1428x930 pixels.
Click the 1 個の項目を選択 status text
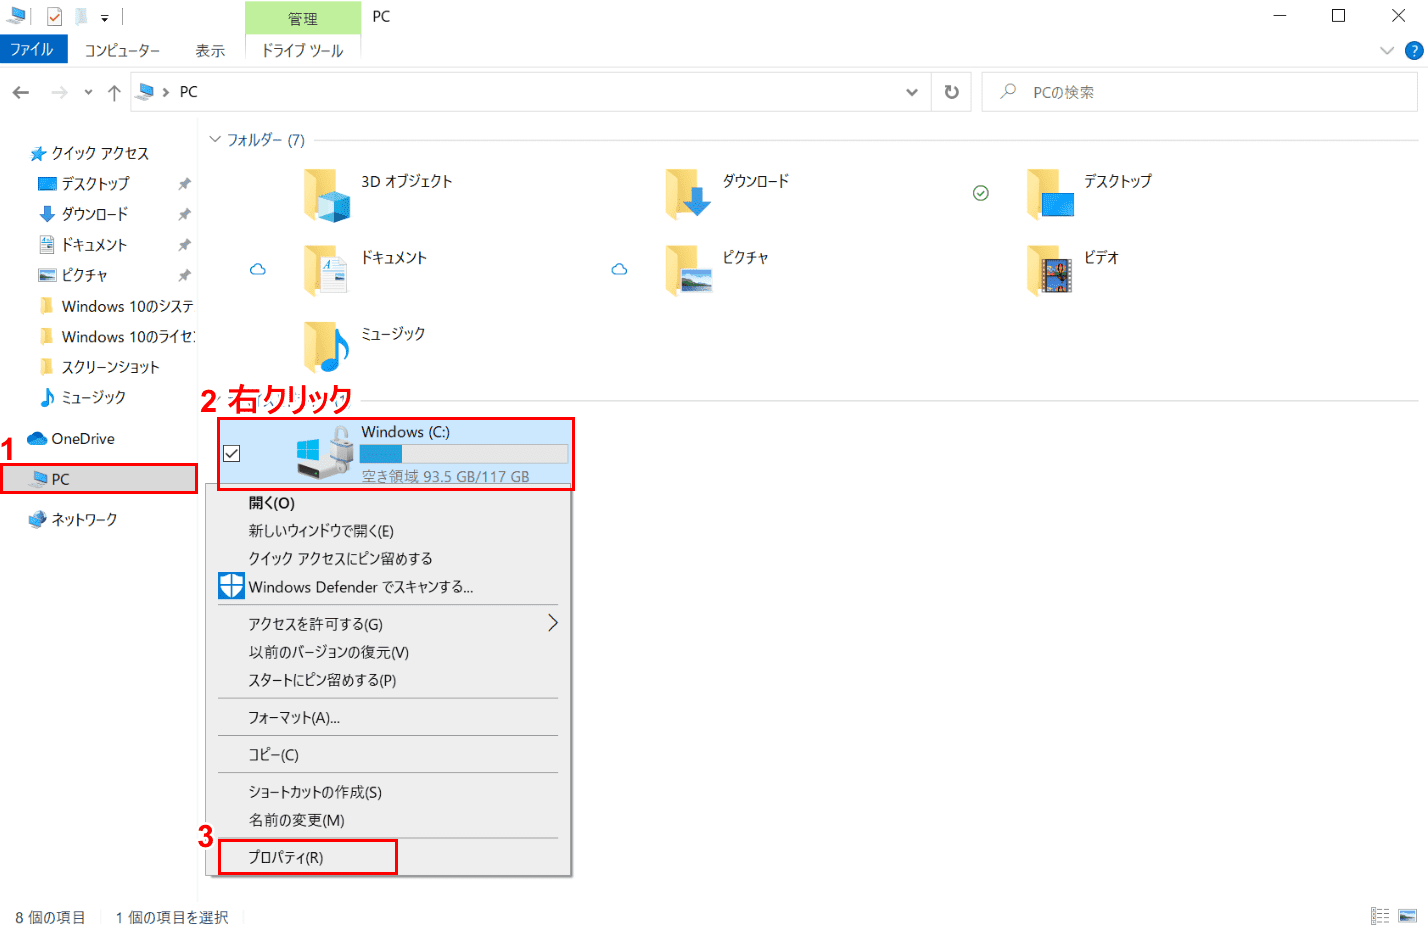(x=172, y=917)
